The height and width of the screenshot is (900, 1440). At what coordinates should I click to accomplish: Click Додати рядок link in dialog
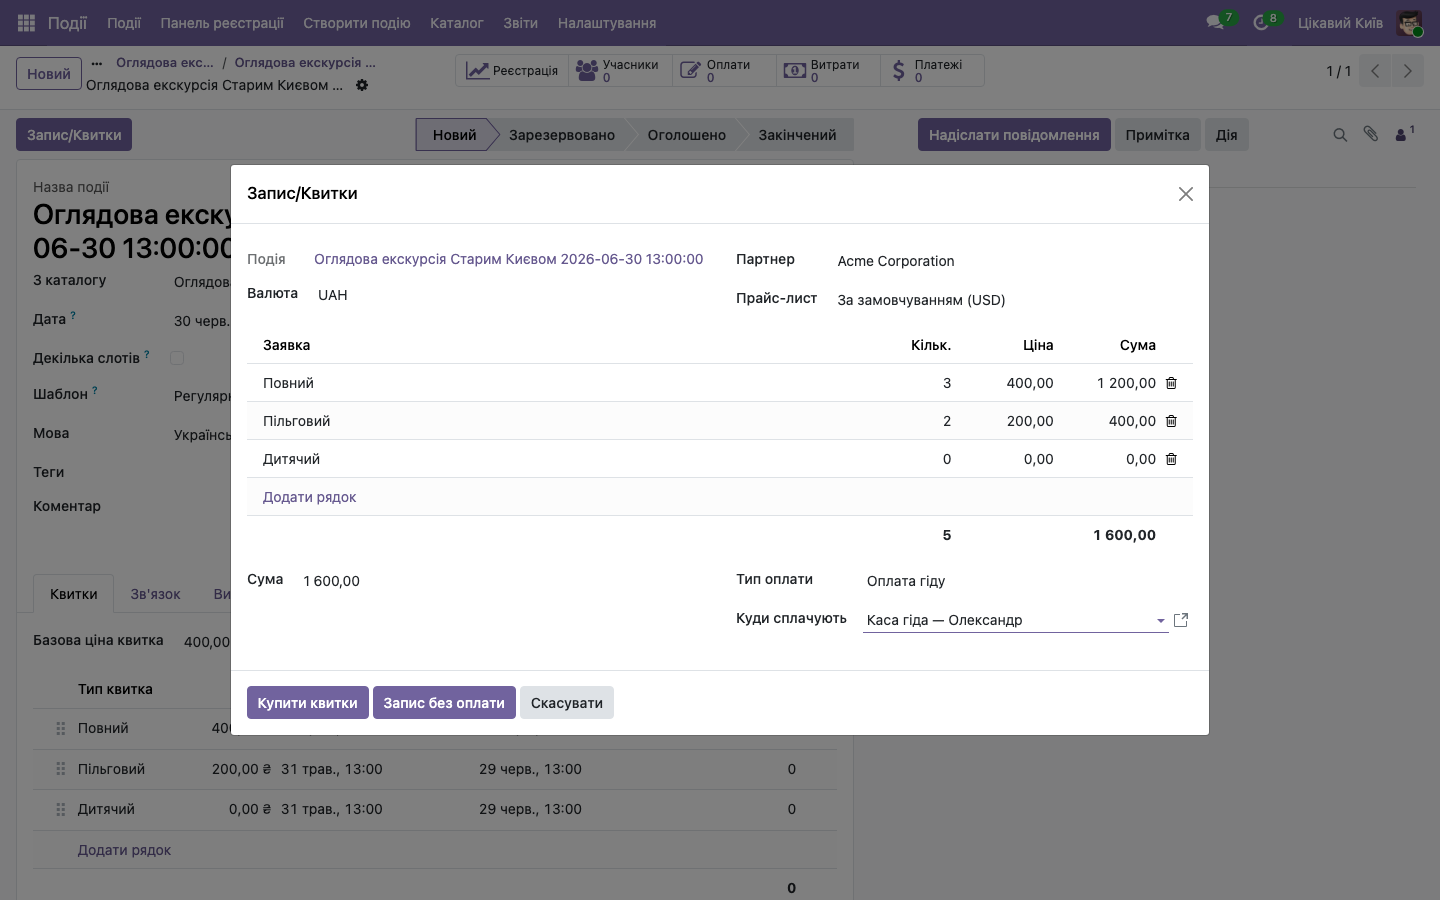[309, 497]
